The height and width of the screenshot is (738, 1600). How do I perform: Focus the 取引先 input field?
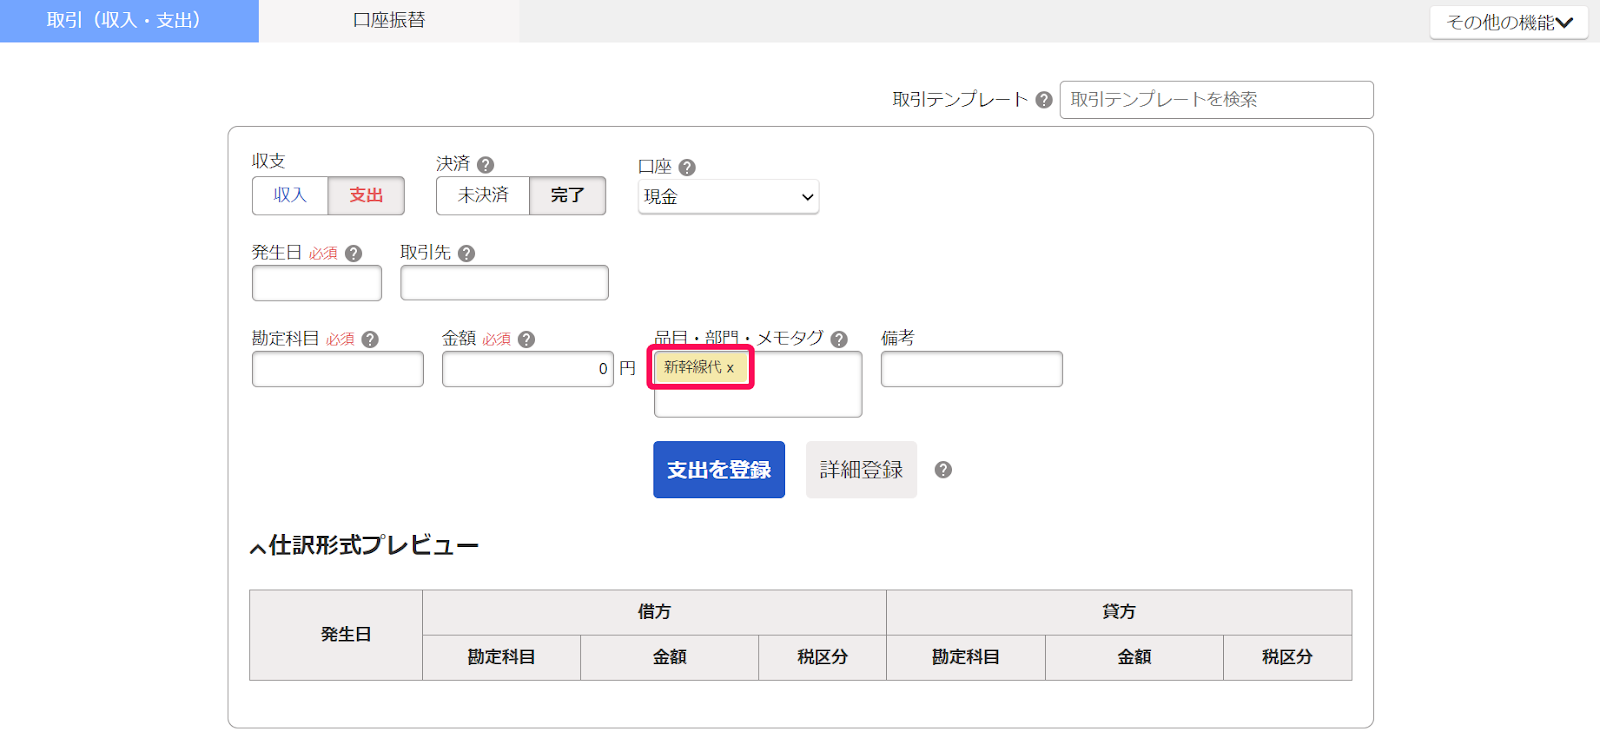504,283
